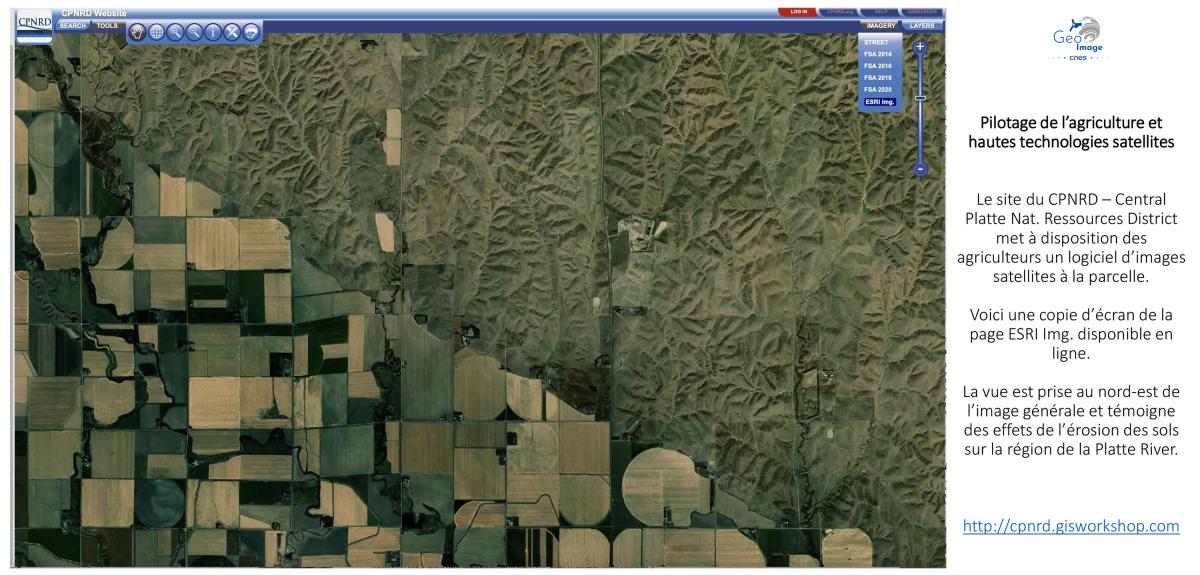This screenshot has height=575, width=1200.
Task: Click the full extent globe icon
Action: click(x=156, y=32)
